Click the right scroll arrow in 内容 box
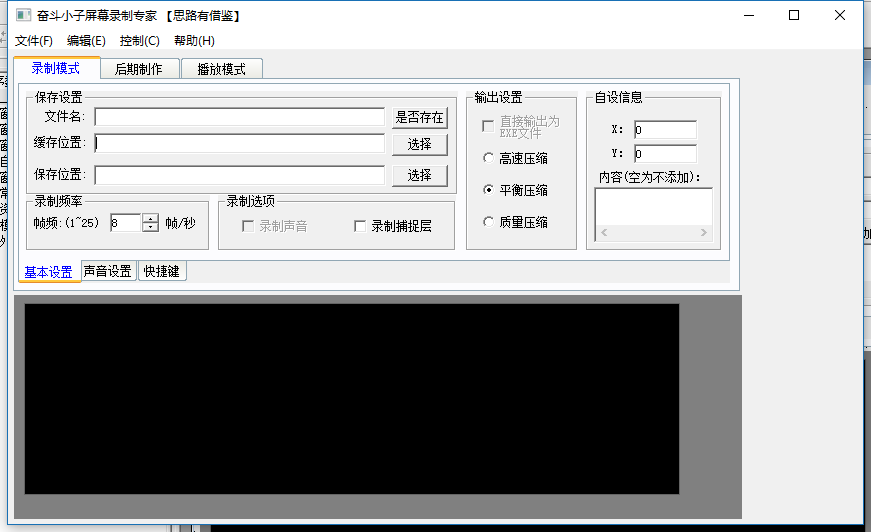 point(703,233)
